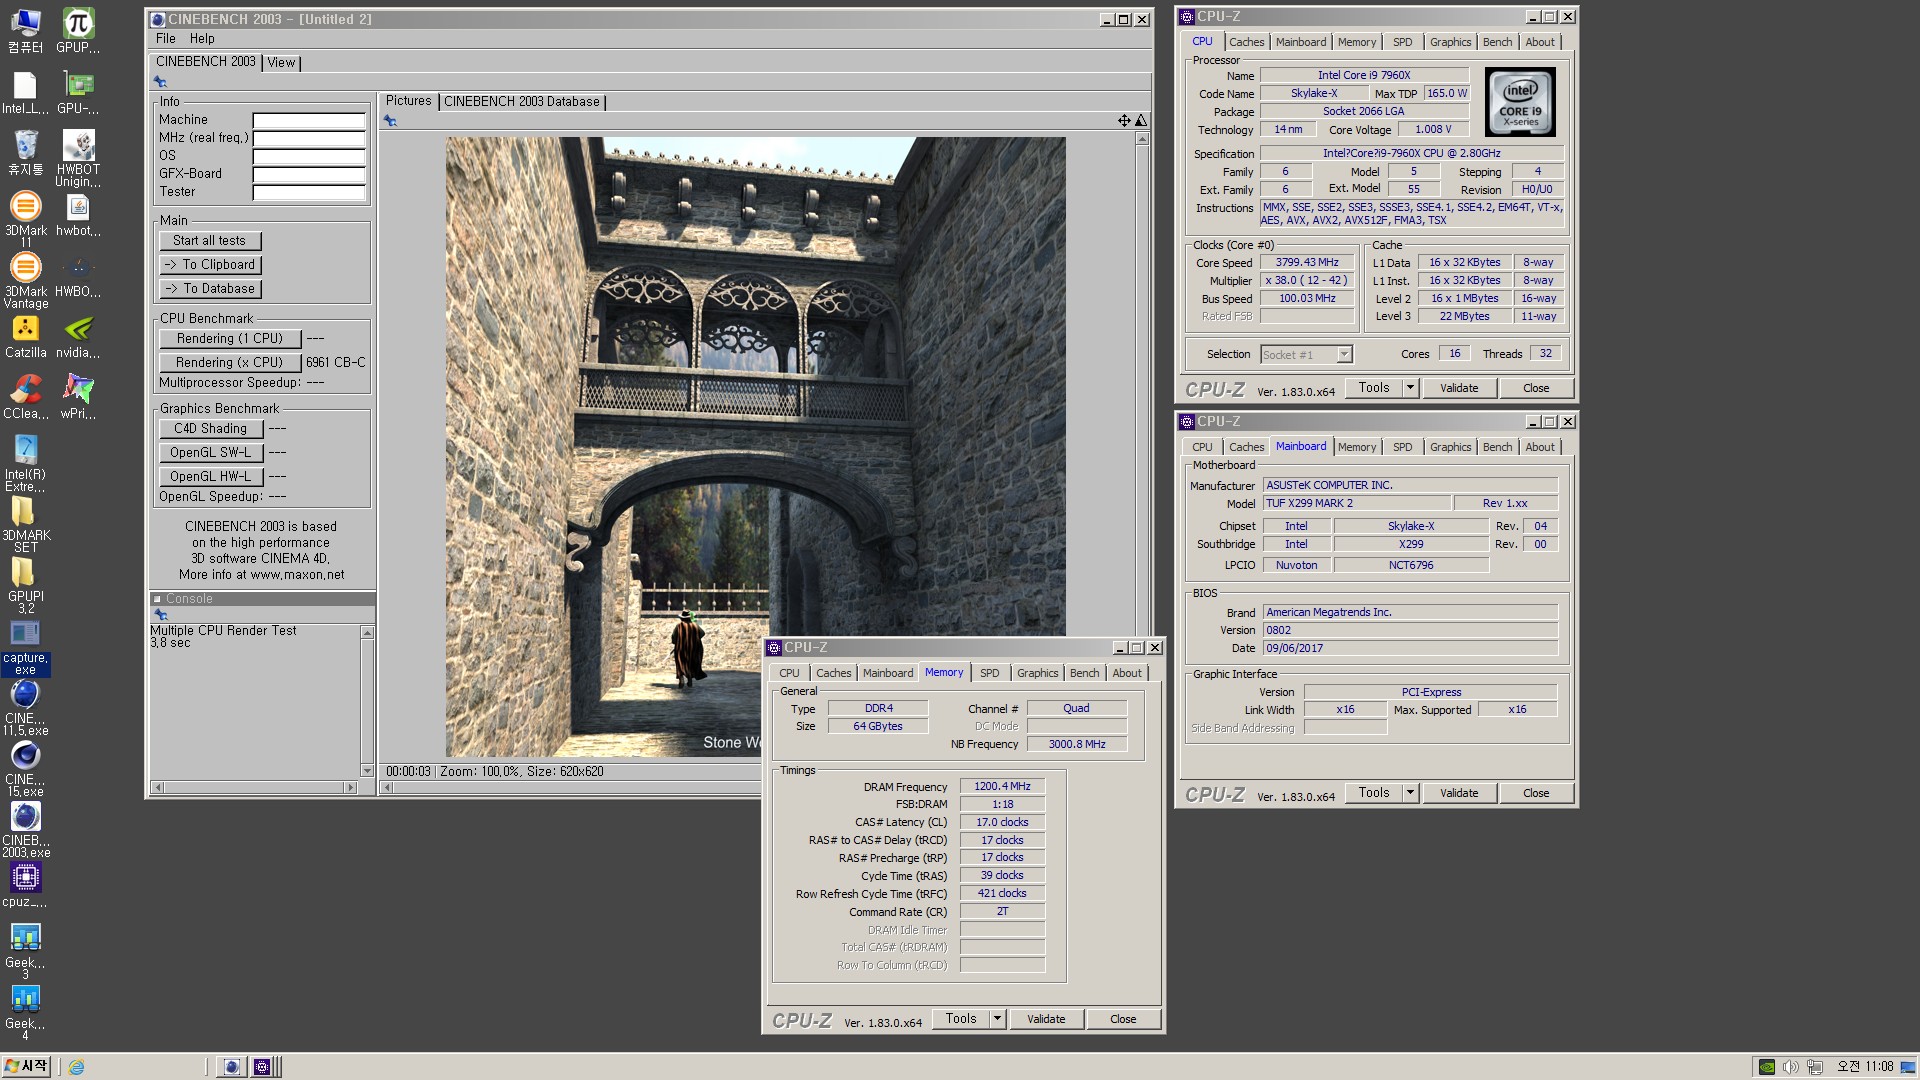The width and height of the screenshot is (1920, 1080).
Task: Switch to CINEBENCH taskbar button
Action: (x=231, y=1067)
